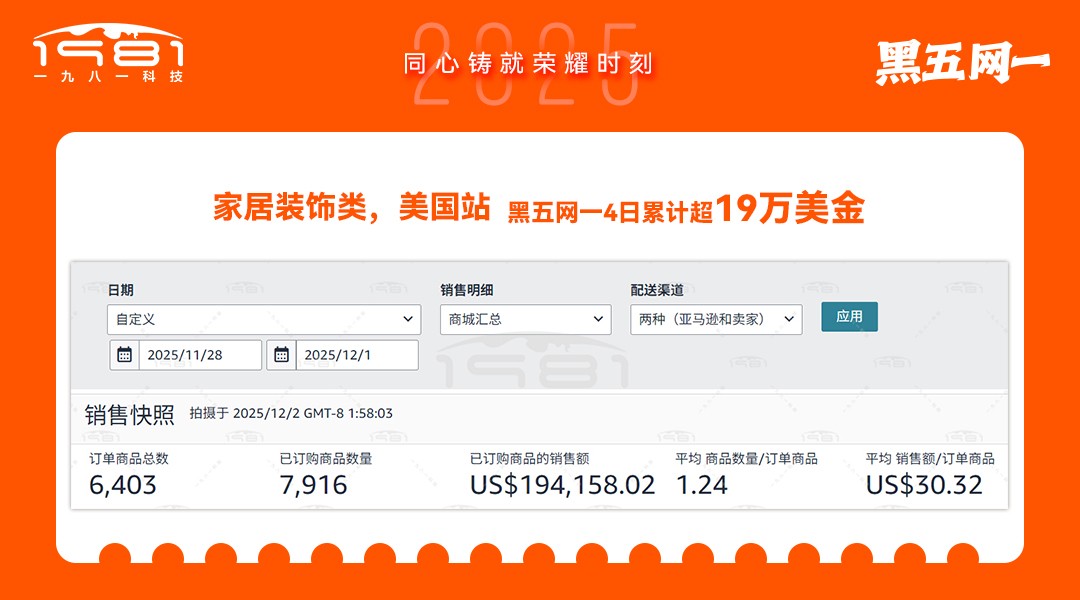The width and height of the screenshot is (1080, 600).
Task: Select the 订单商品总数 value 6,403
Action: (123, 485)
